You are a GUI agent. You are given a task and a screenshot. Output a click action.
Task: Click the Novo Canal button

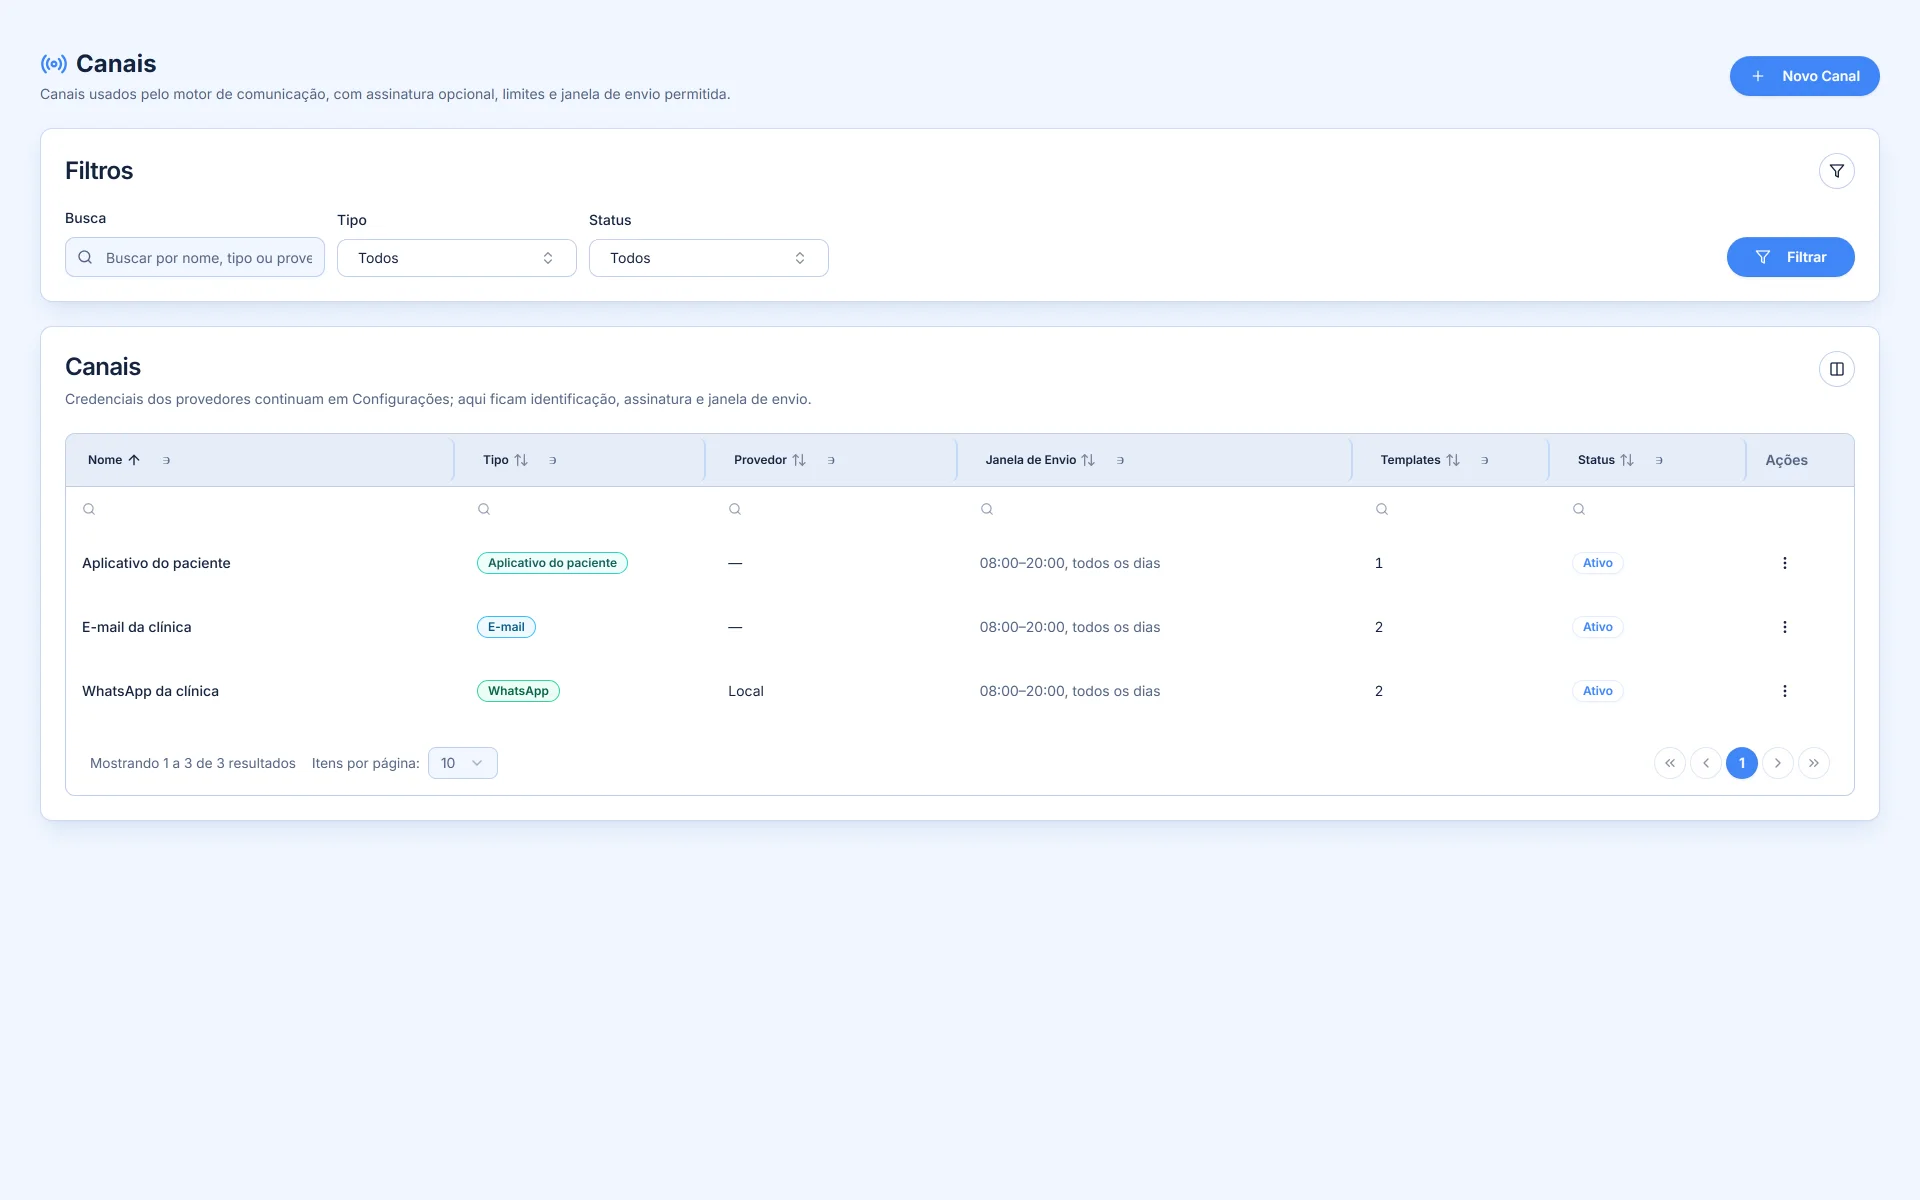point(1804,76)
